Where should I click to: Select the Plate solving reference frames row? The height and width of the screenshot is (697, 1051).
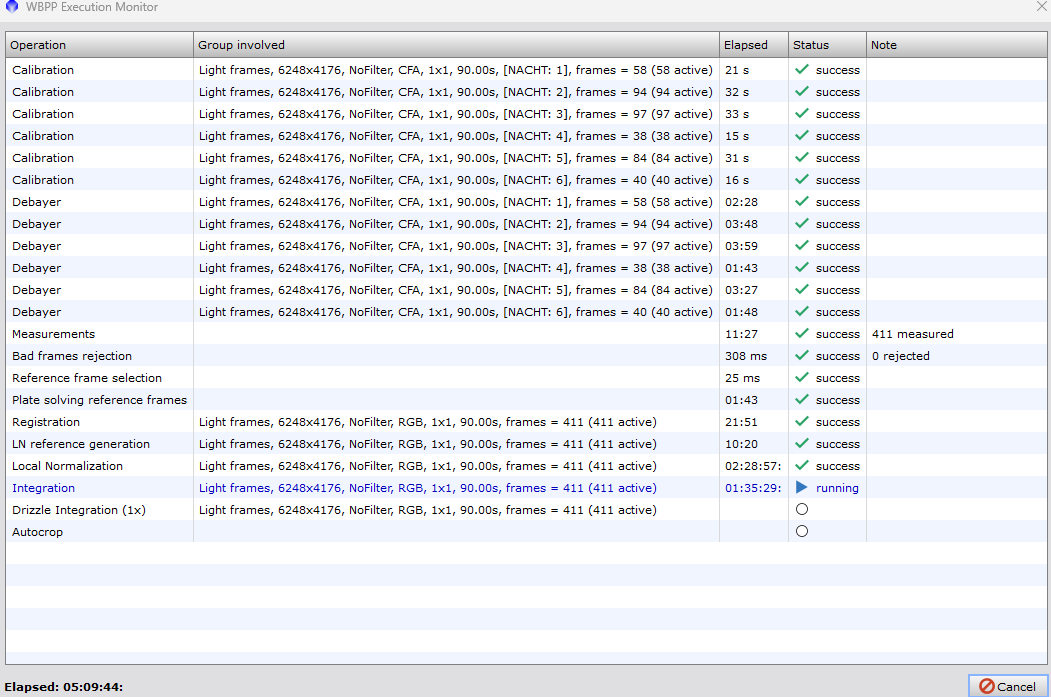[x=526, y=399]
